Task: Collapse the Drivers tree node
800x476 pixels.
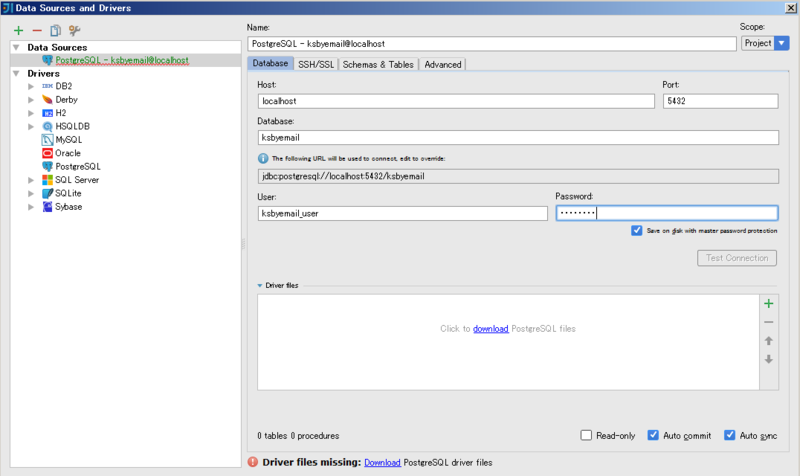Action: [x=16, y=73]
